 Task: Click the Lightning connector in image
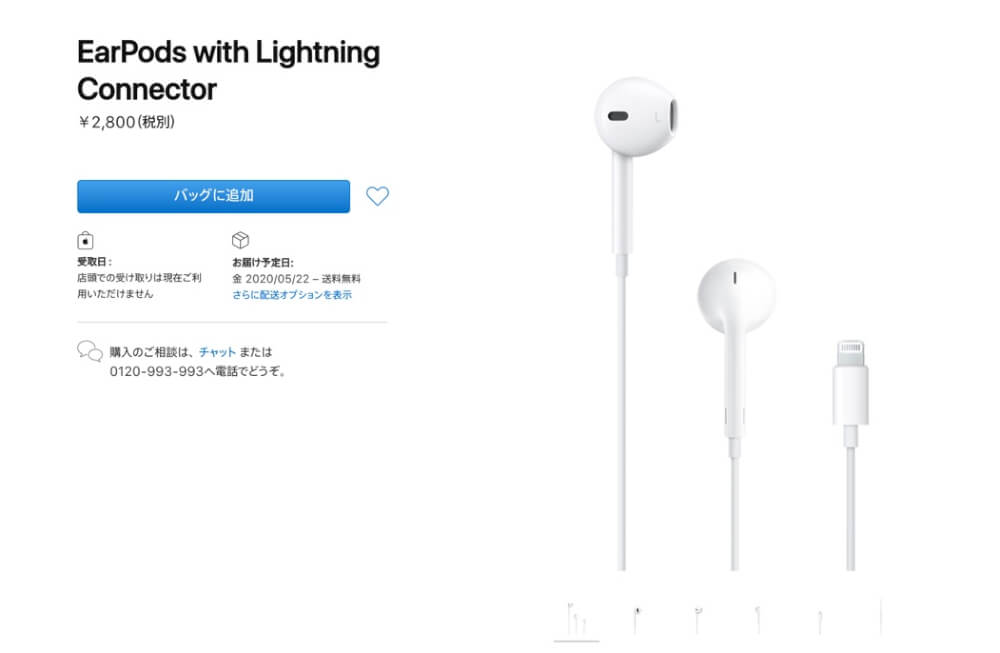(851, 383)
